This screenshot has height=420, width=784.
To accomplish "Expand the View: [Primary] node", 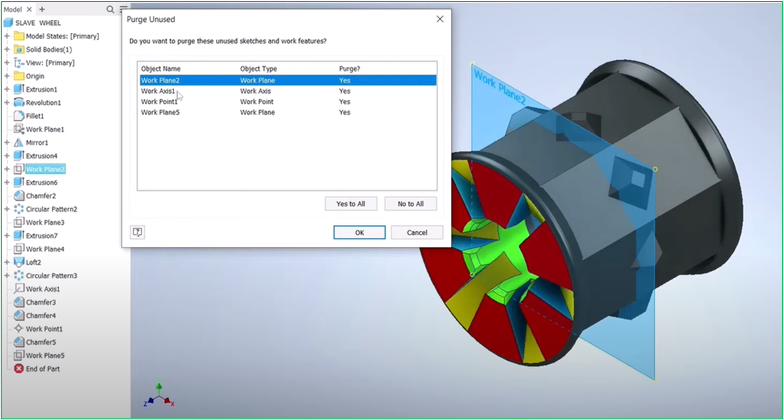I will coord(7,62).
